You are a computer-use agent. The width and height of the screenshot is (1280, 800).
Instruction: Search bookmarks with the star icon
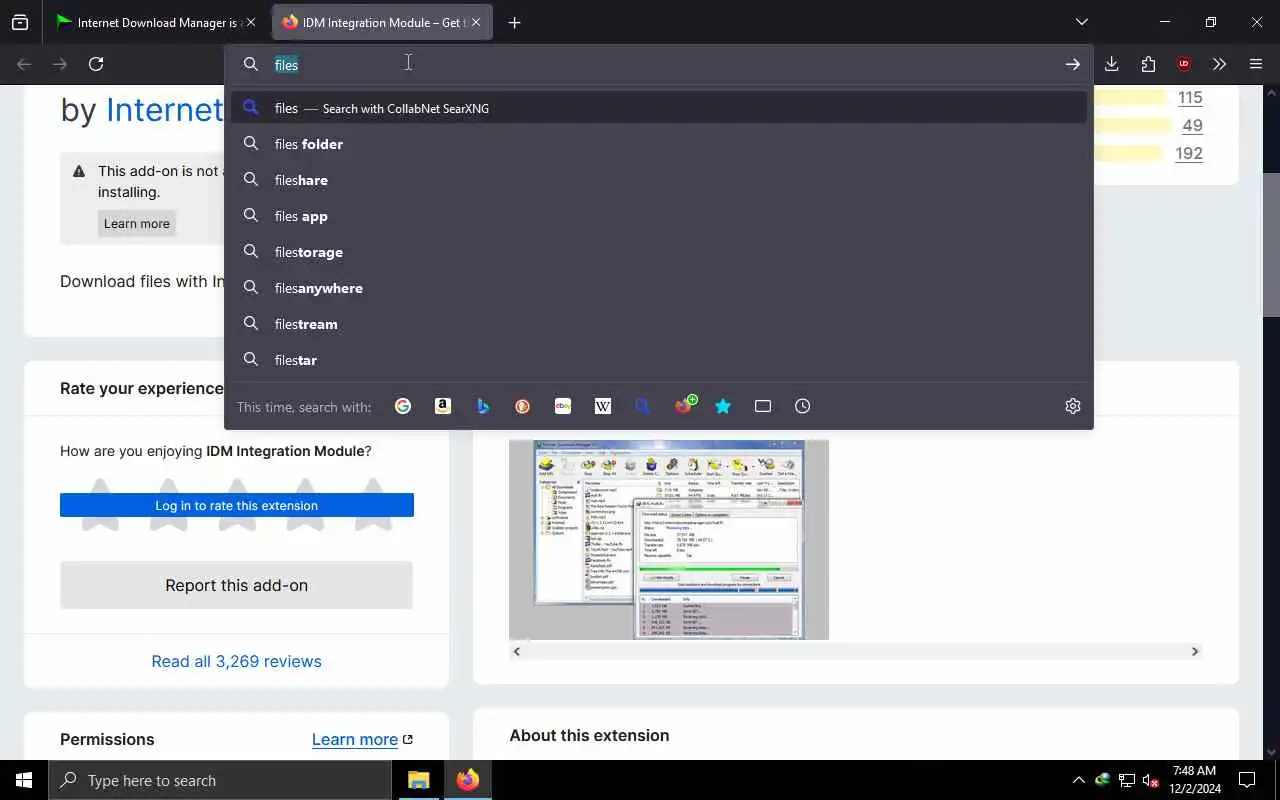tap(723, 406)
